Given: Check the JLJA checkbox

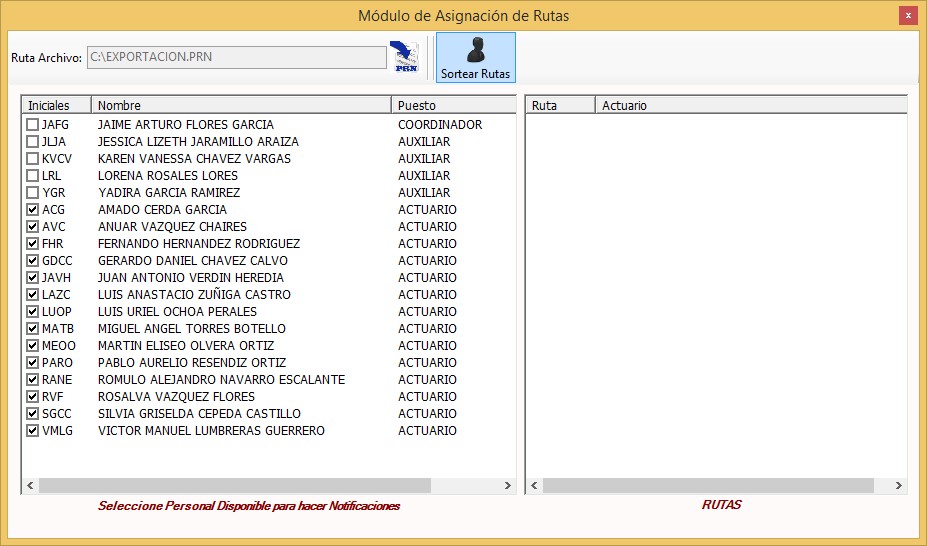Looking at the screenshot, I should (33, 142).
